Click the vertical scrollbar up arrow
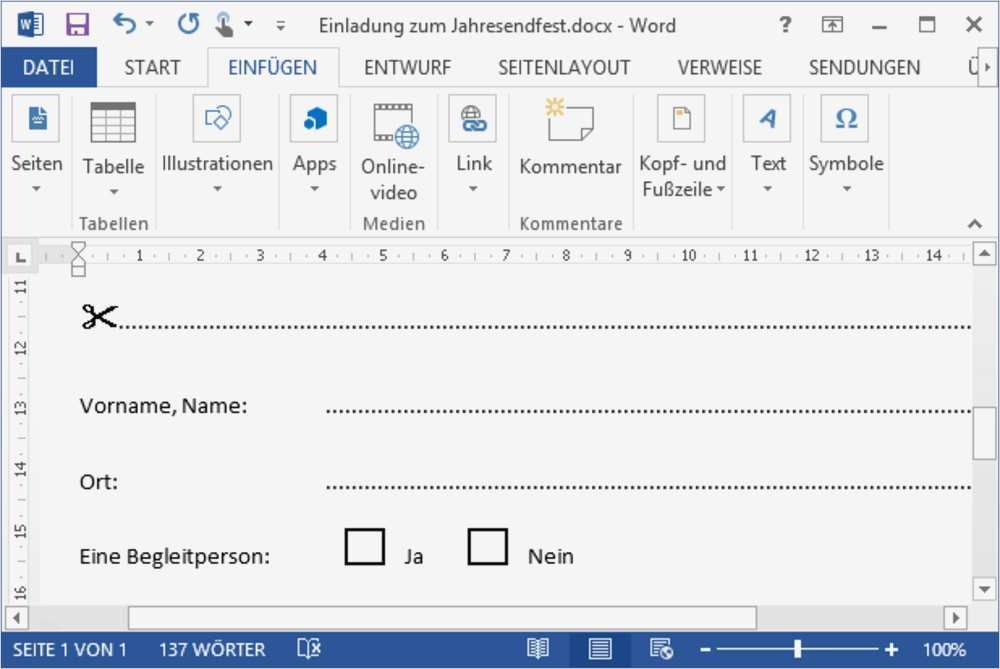Screen dimensions: 1000x669 [985, 254]
